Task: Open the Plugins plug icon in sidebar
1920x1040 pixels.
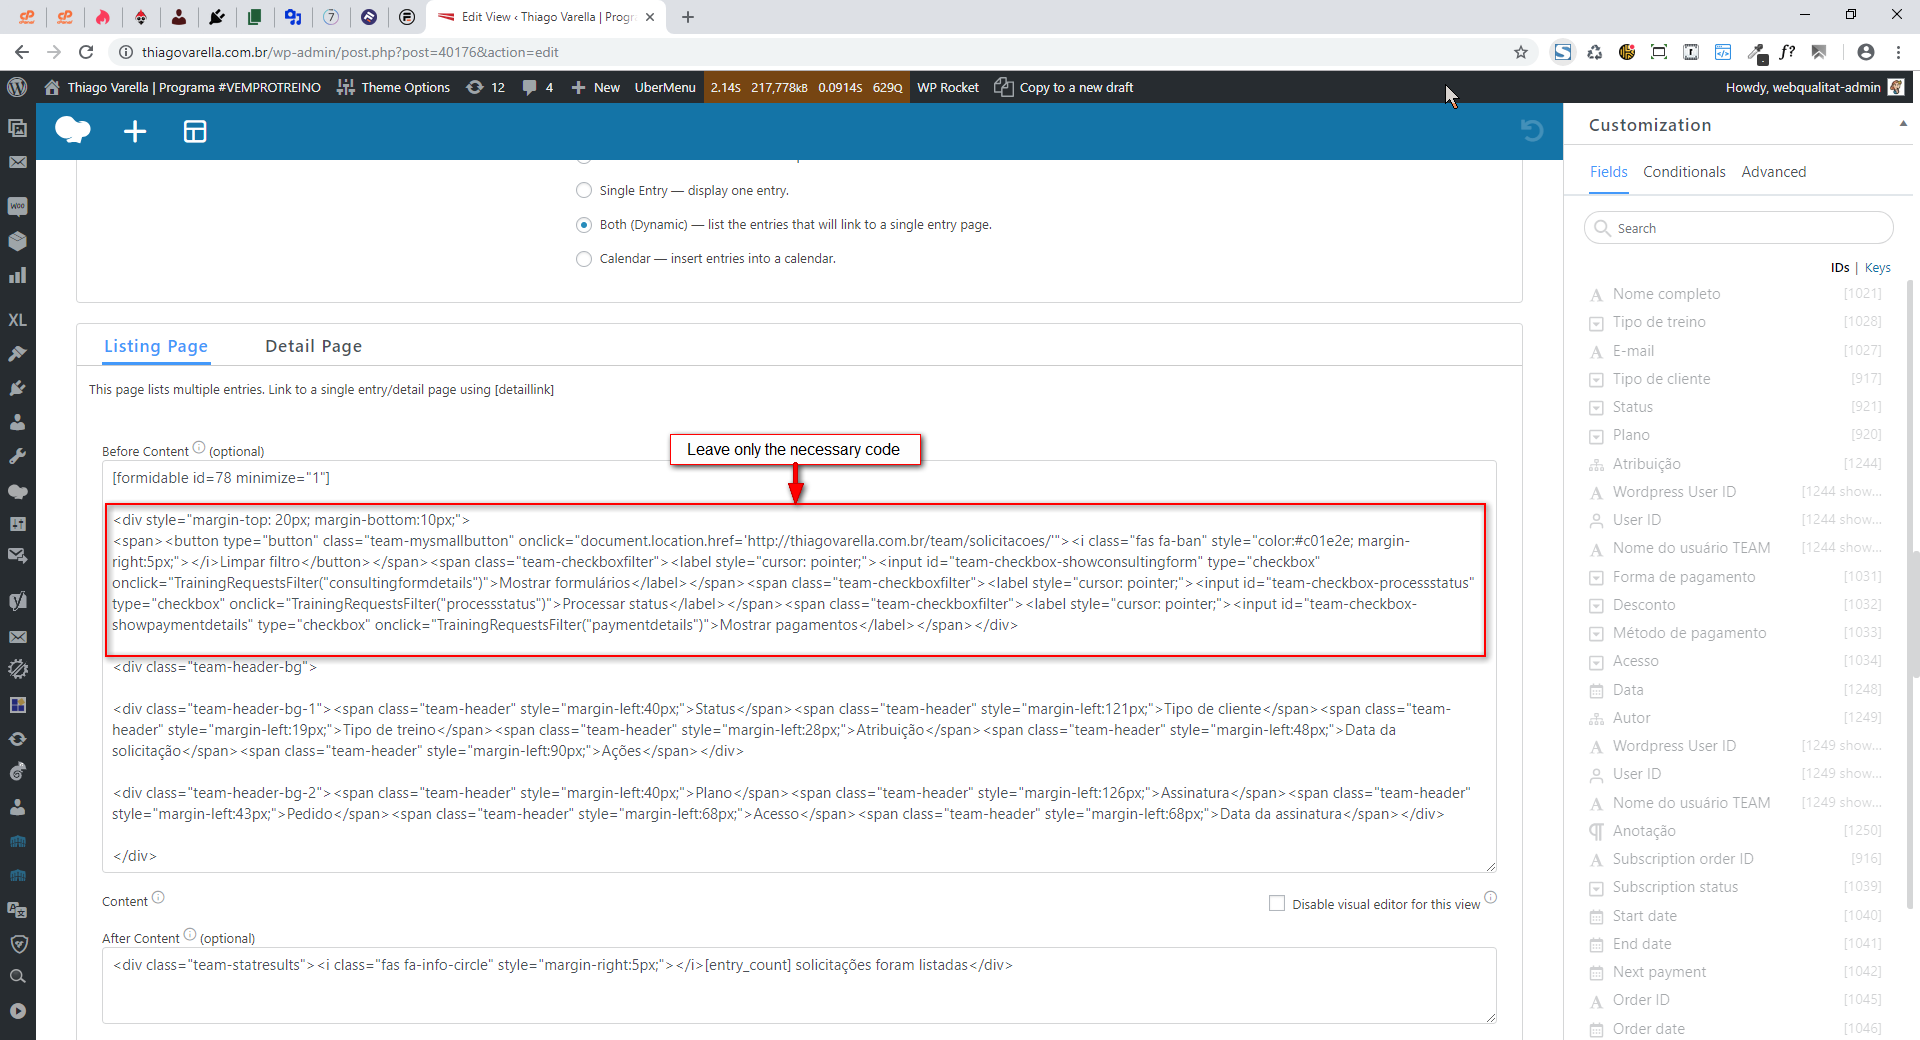Action: 17,388
